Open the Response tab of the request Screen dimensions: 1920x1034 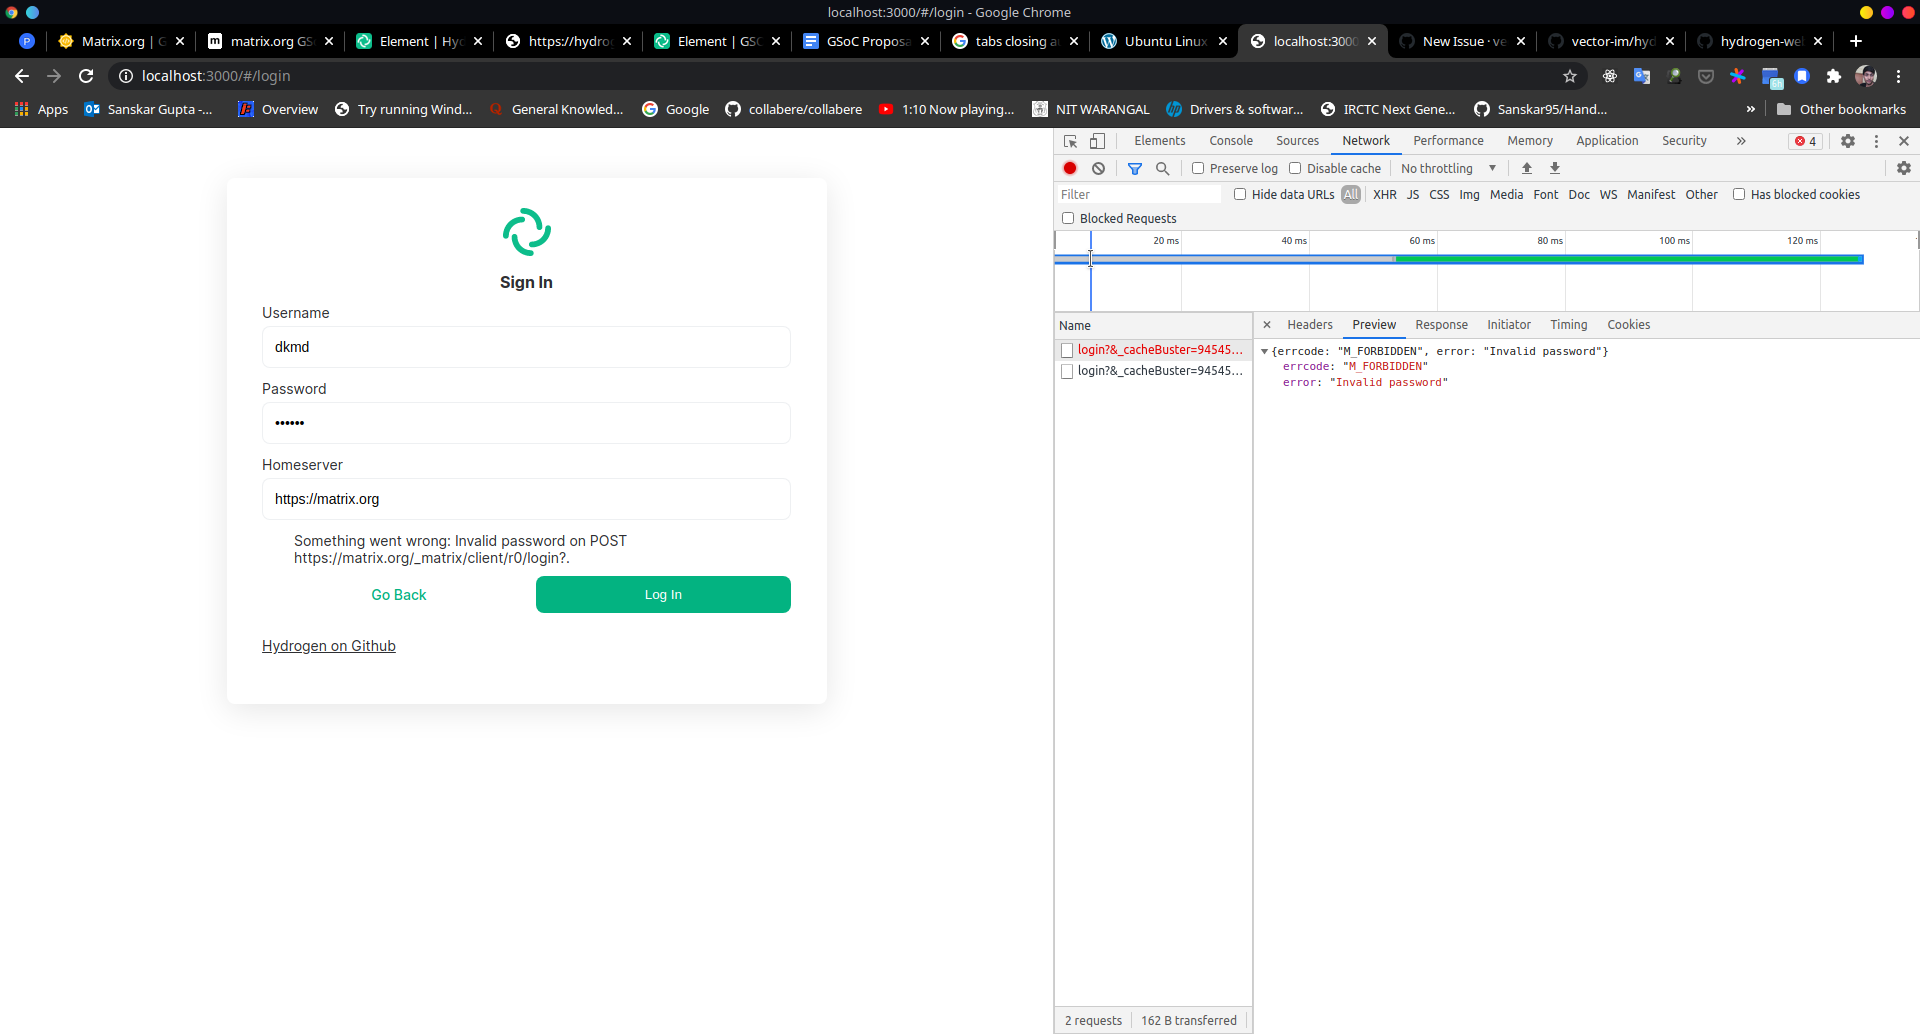(x=1442, y=325)
